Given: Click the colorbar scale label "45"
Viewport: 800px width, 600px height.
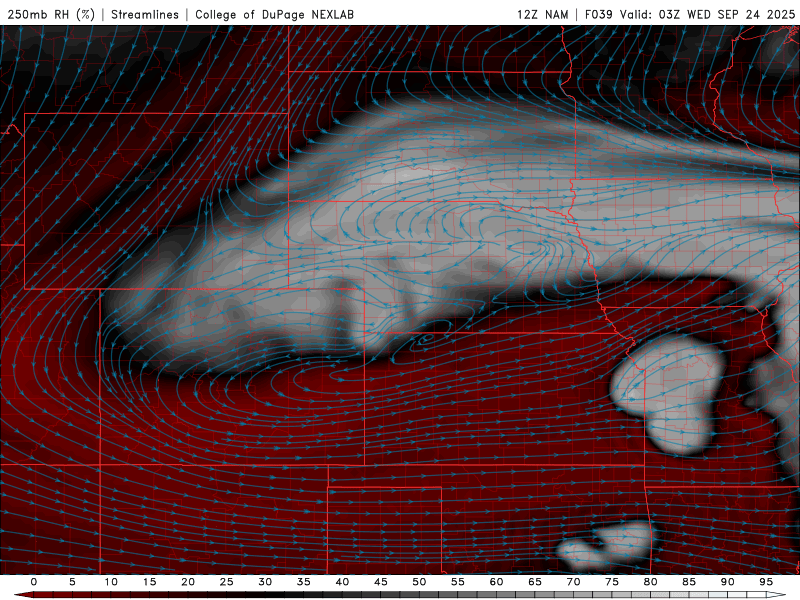Looking at the screenshot, I should (x=381, y=582).
